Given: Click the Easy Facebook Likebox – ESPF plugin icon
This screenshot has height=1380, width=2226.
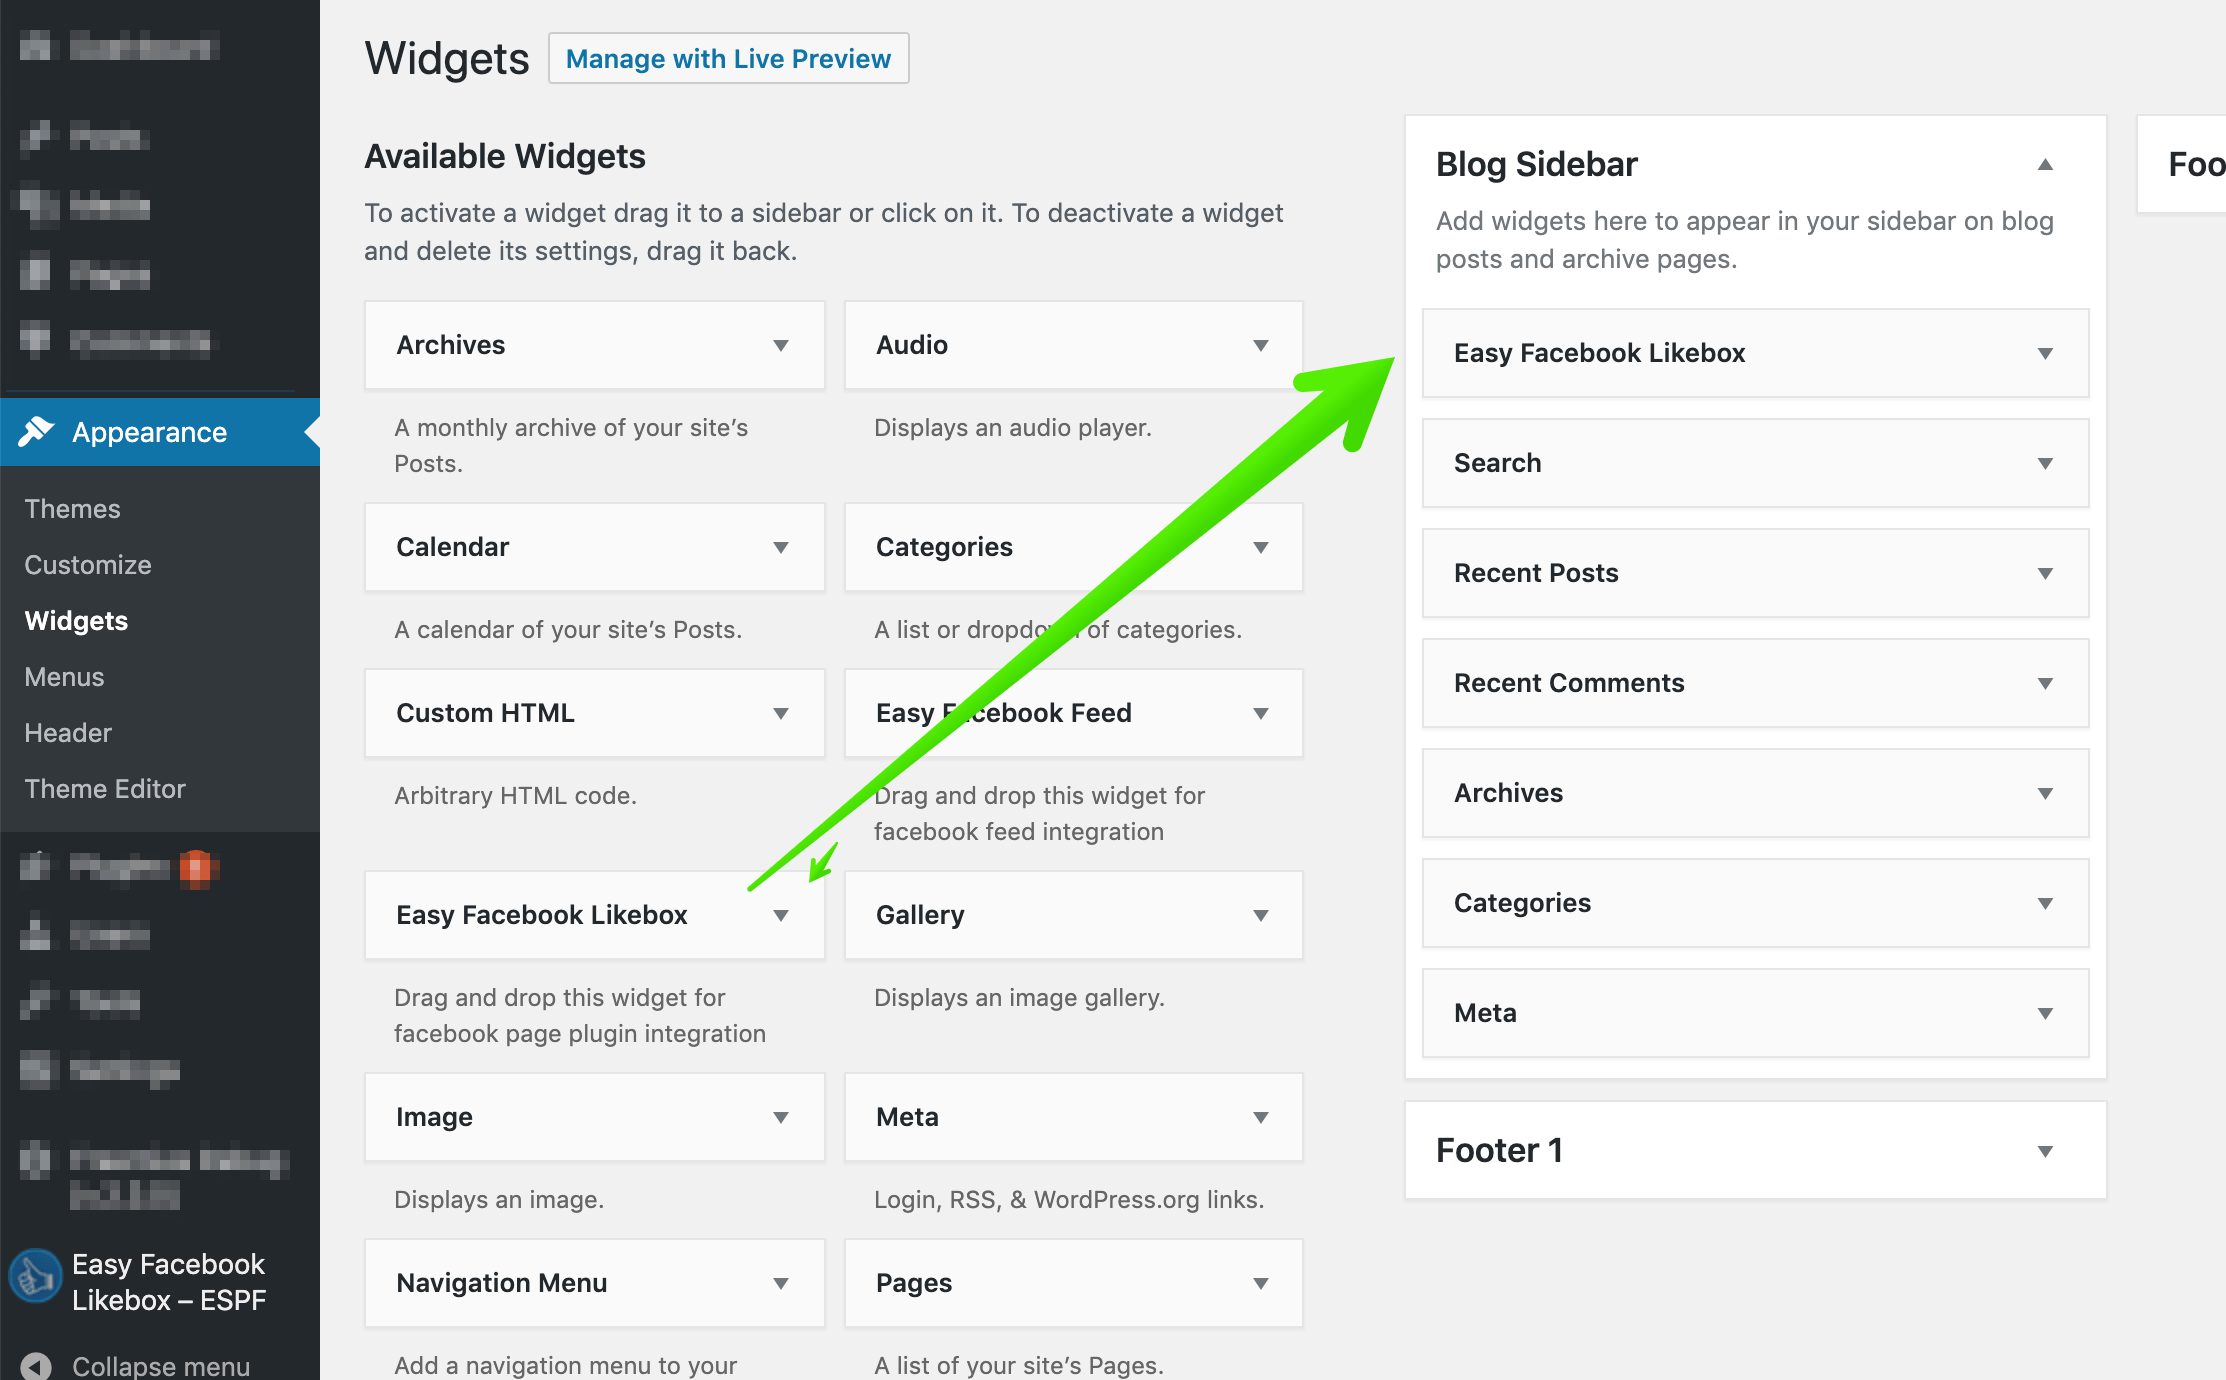Looking at the screenshot, I should (x=35, y=1276).
